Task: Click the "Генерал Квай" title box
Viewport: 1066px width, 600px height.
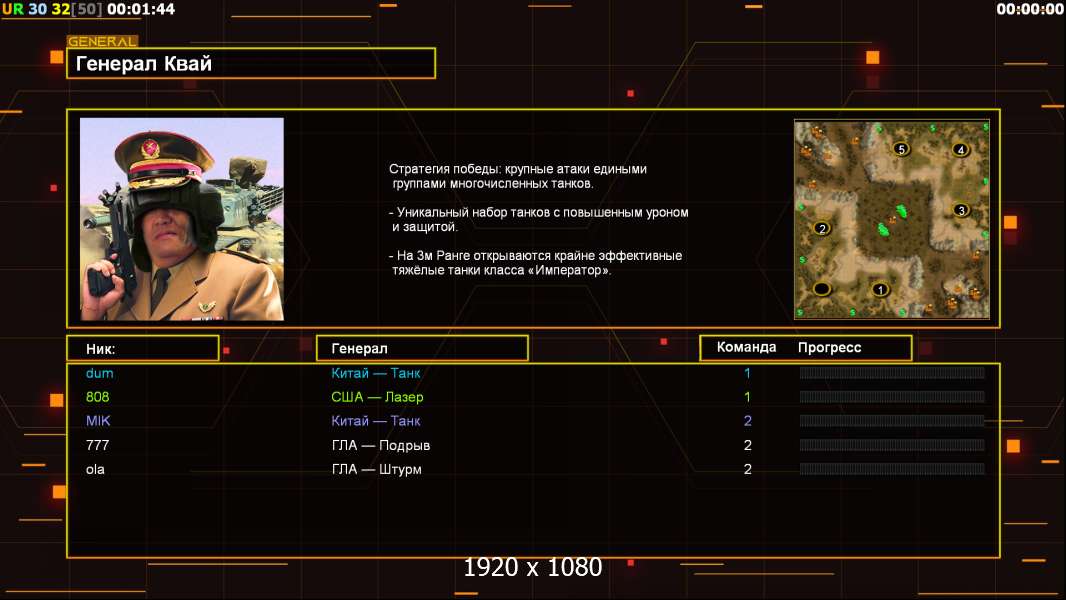Action: [251, 64]
